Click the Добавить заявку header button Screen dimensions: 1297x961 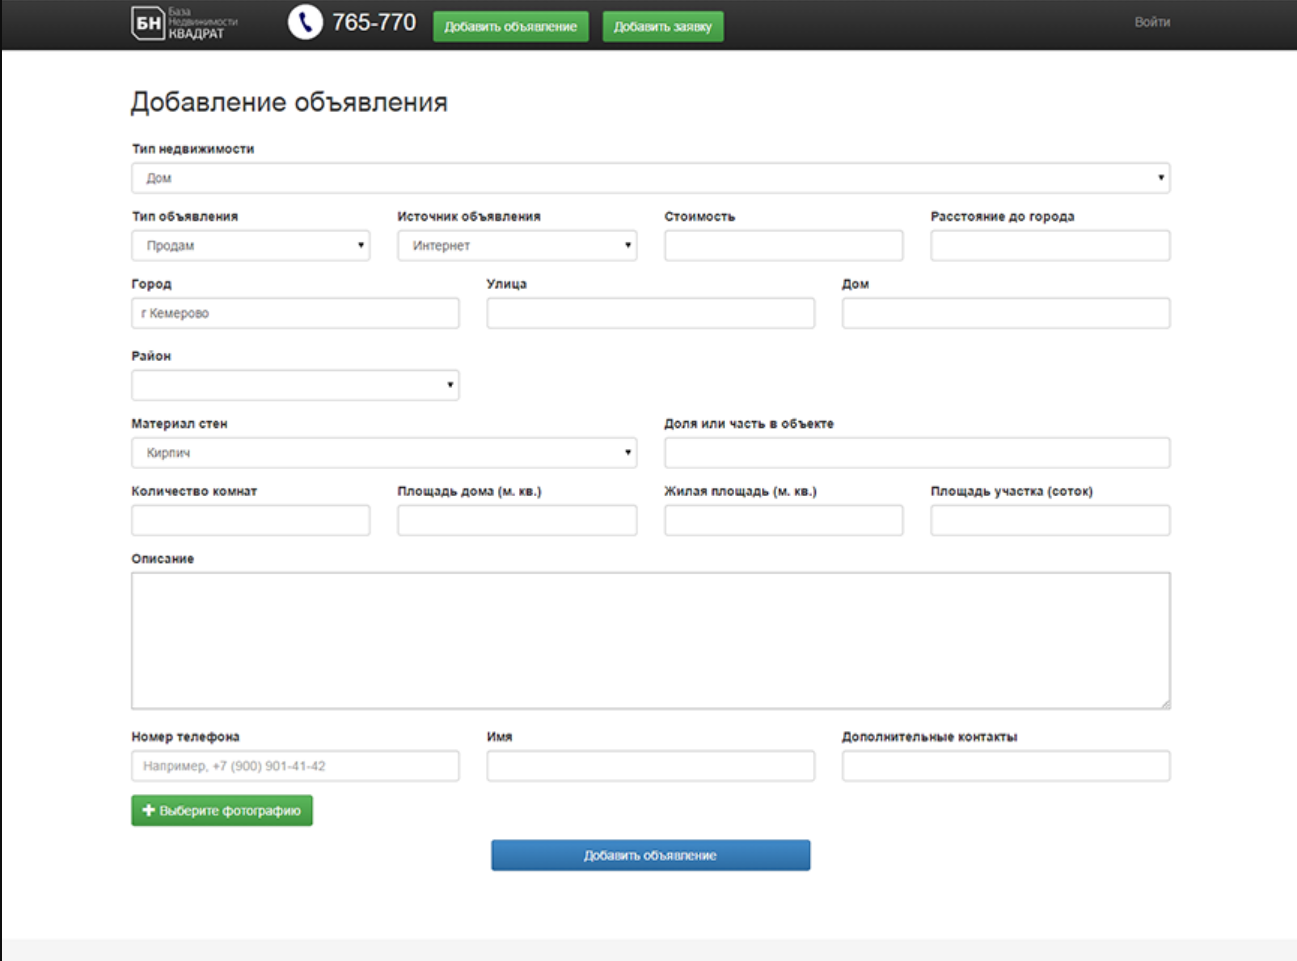(663, 27)
